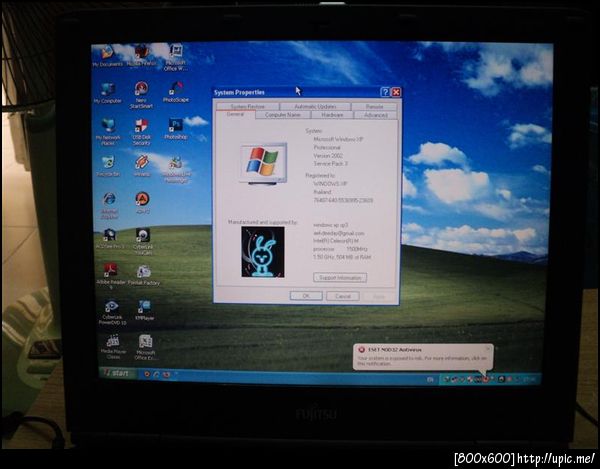
Task: Click the ESET NOD32 tray icon
Action: [x=485, y=379]
